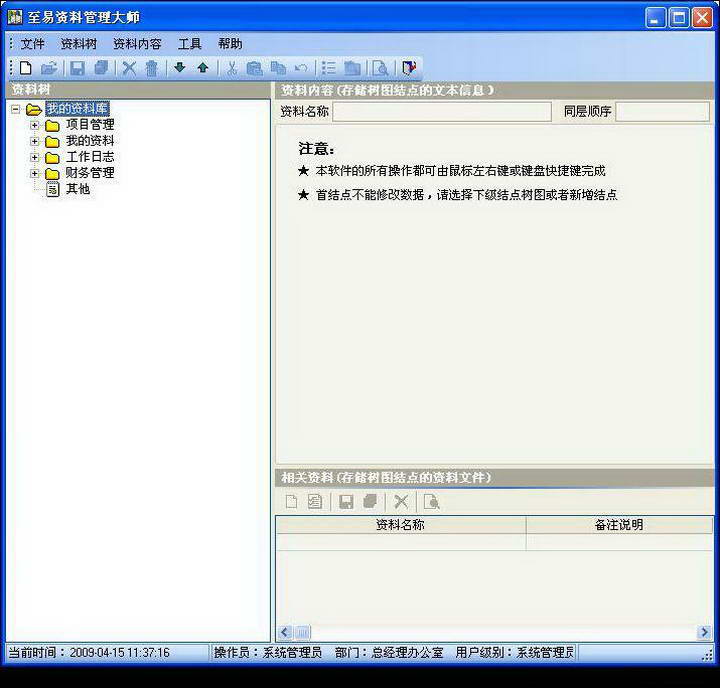Screen dimensions: 720x688
Task: Click 用户级别：系统管理员 status text
Action: coord(515,653)
